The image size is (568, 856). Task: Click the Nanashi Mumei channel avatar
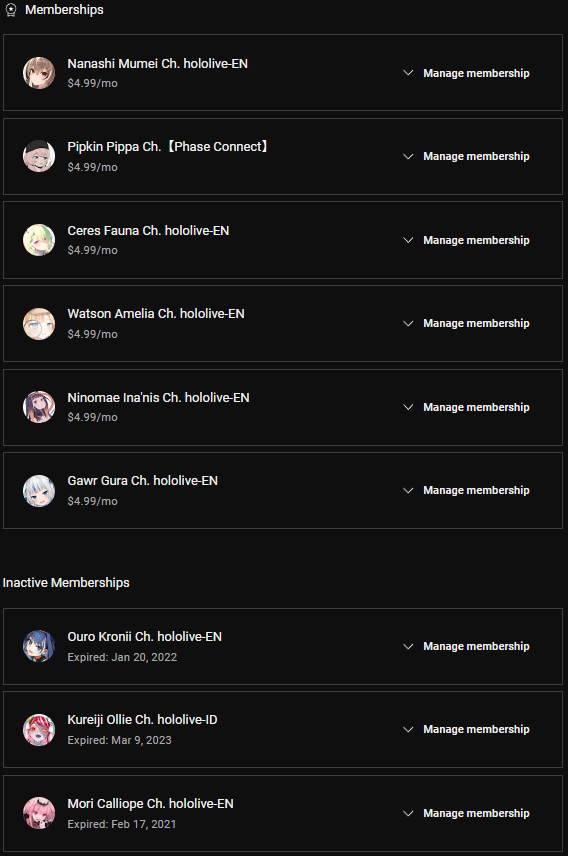point(39,73)
